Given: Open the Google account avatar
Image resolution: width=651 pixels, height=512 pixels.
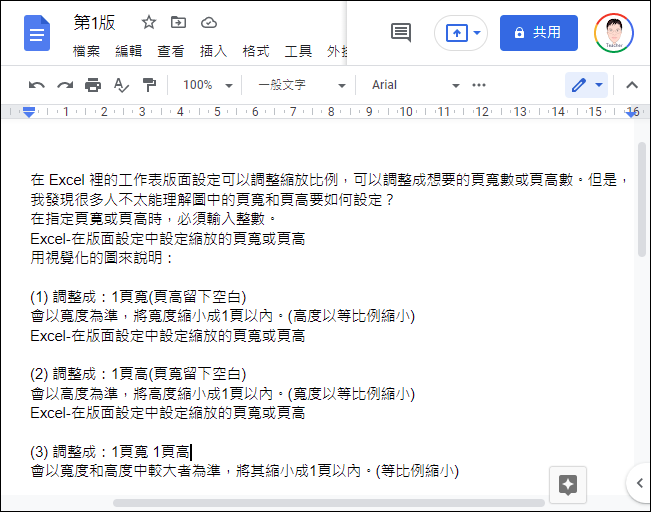Looking at the screenshot, I should [614, 33].
